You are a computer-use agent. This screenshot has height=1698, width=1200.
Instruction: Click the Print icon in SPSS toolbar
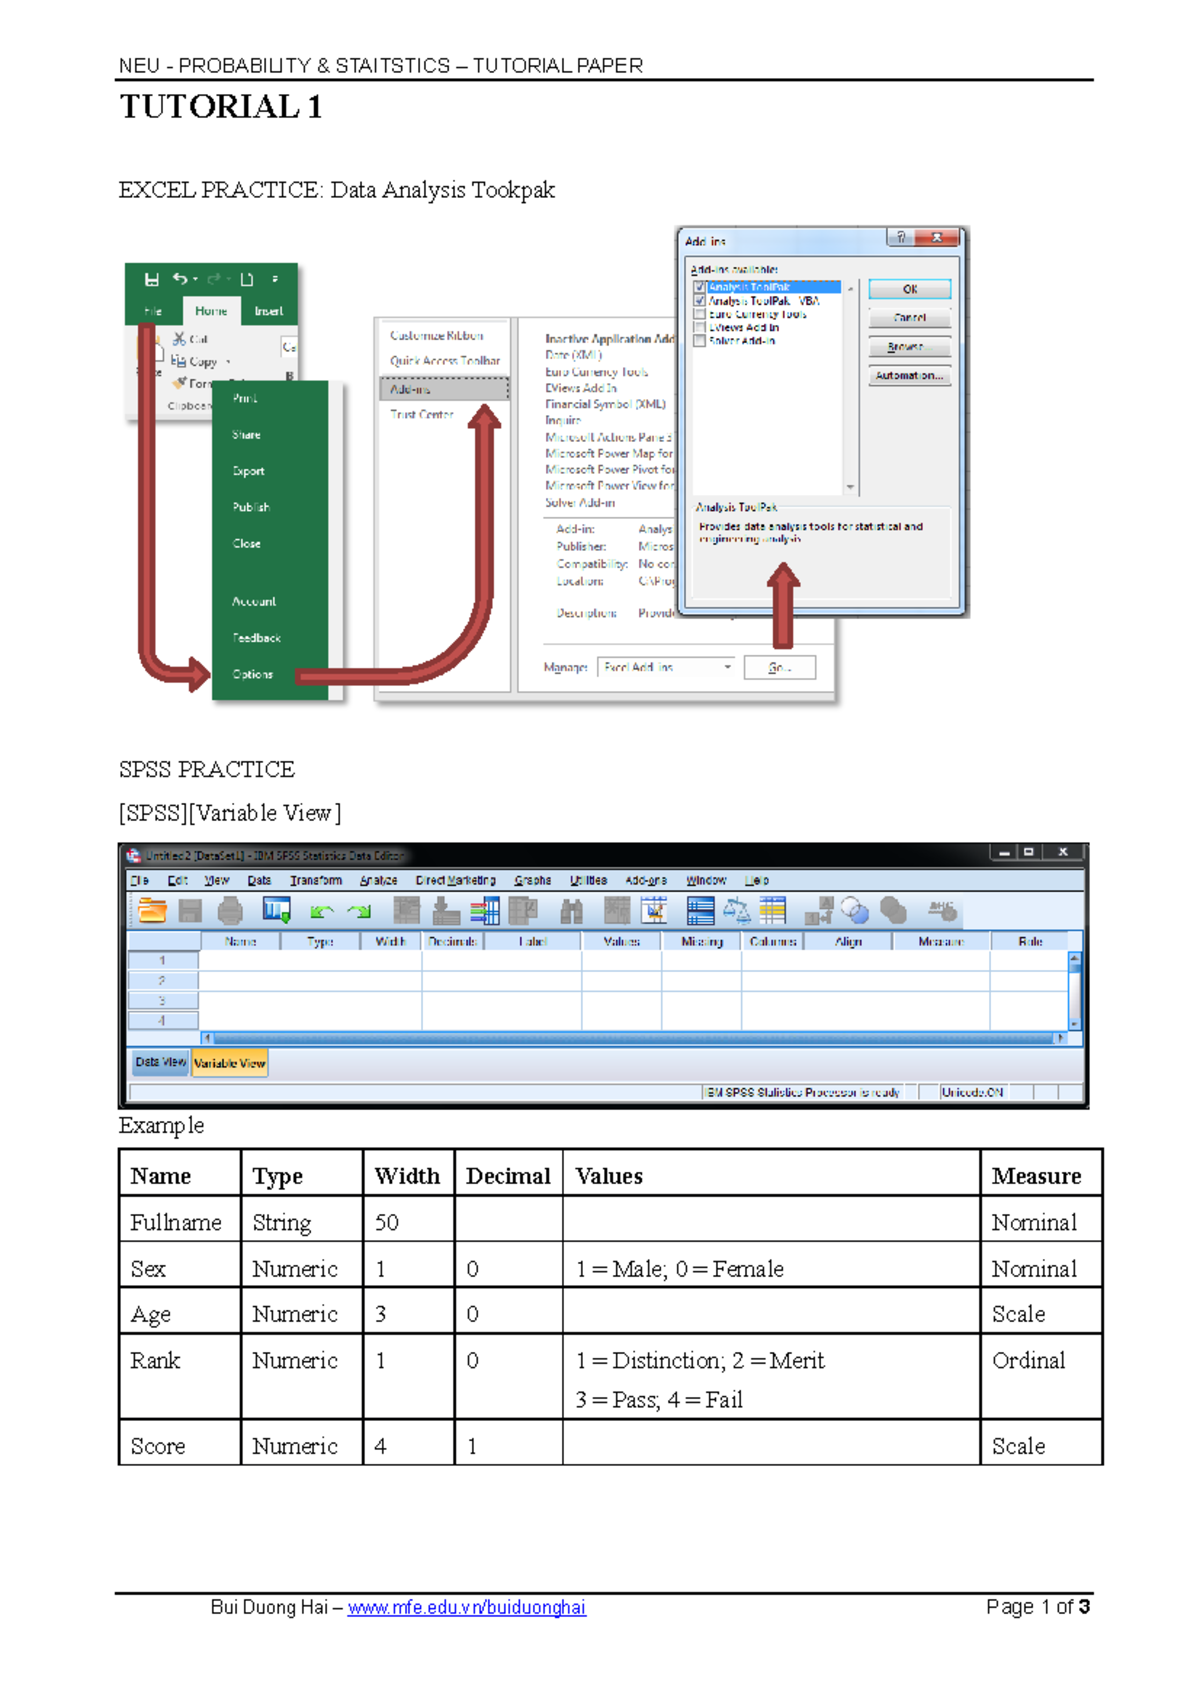(230, 910)
